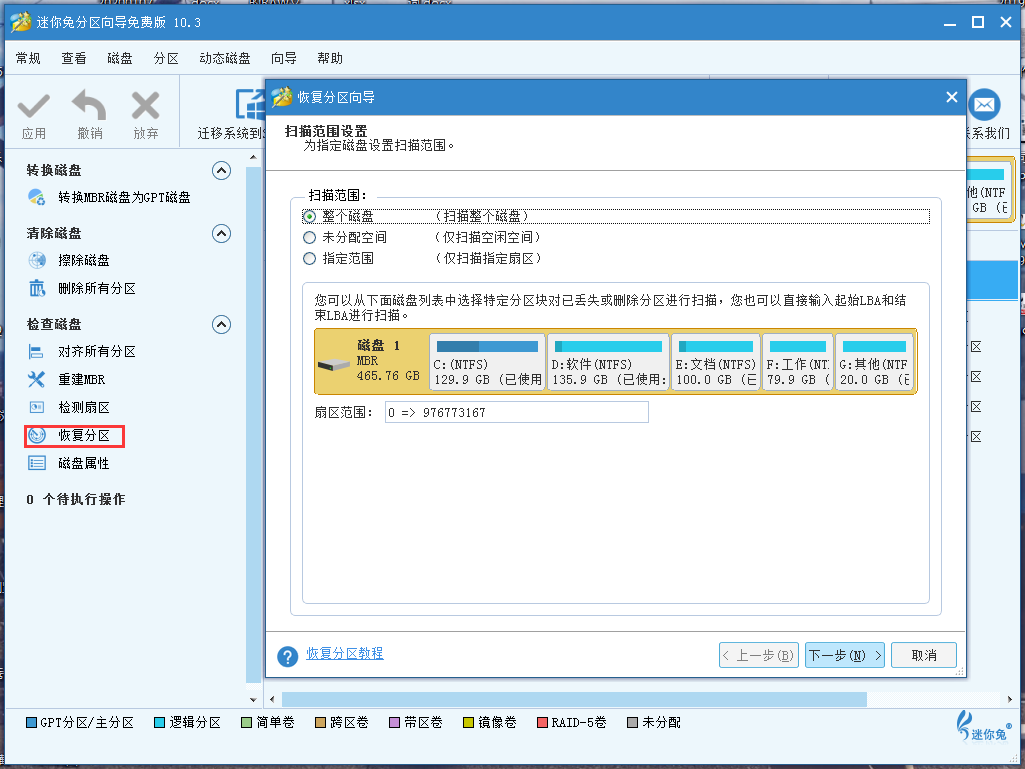This screenshot has height=769, width=1025.
Task: Click the wizard dialog title bar icon
Action: coord(282,97)
